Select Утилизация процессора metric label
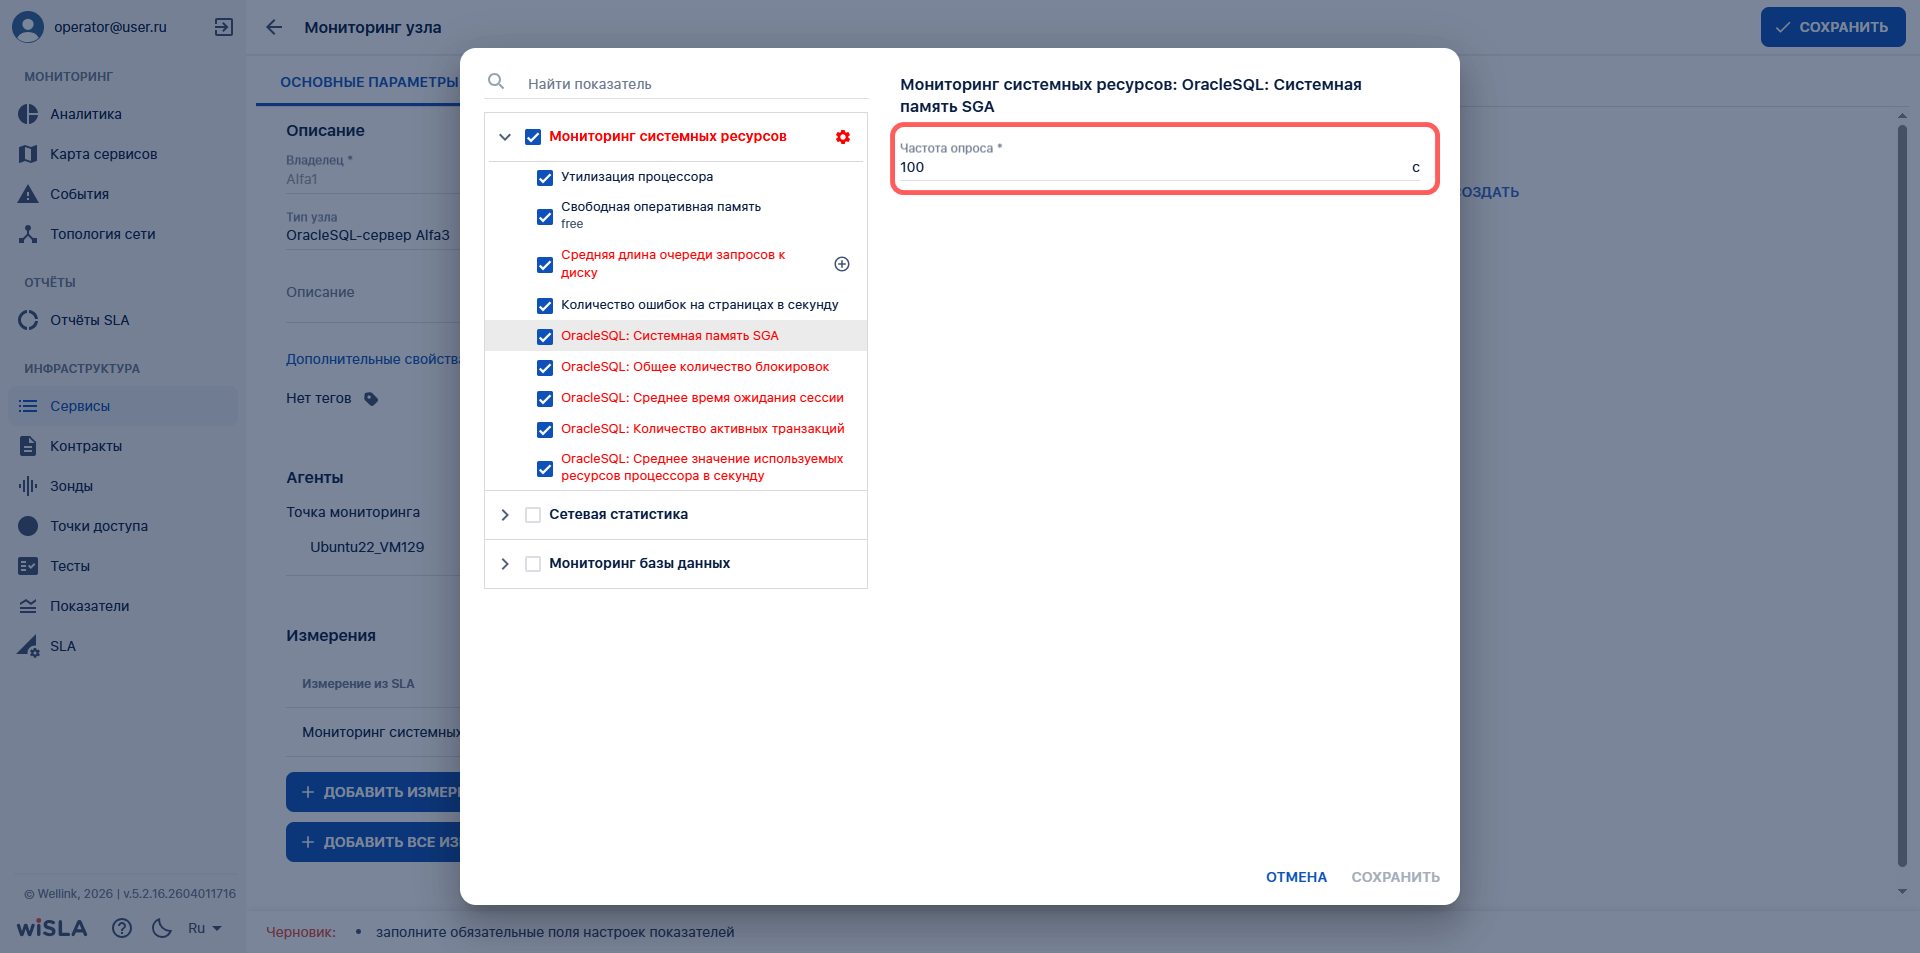1920x953 pixels. click(x=637, y=177)
